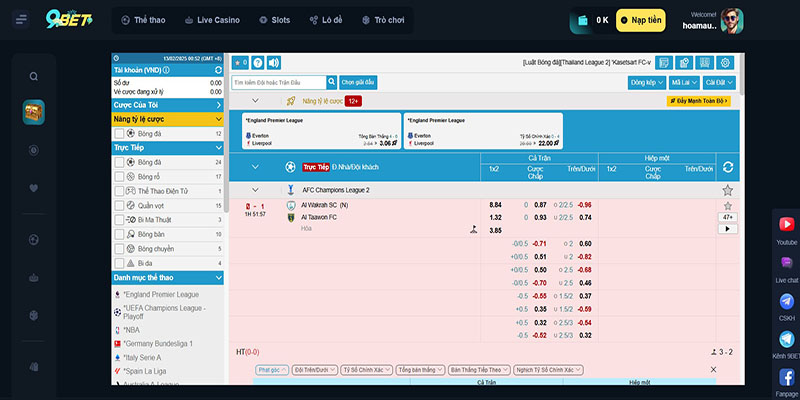This screenshot has width=800, height=400.
Task: Open the Dòng kép dropdown
Action: (646, 83)
